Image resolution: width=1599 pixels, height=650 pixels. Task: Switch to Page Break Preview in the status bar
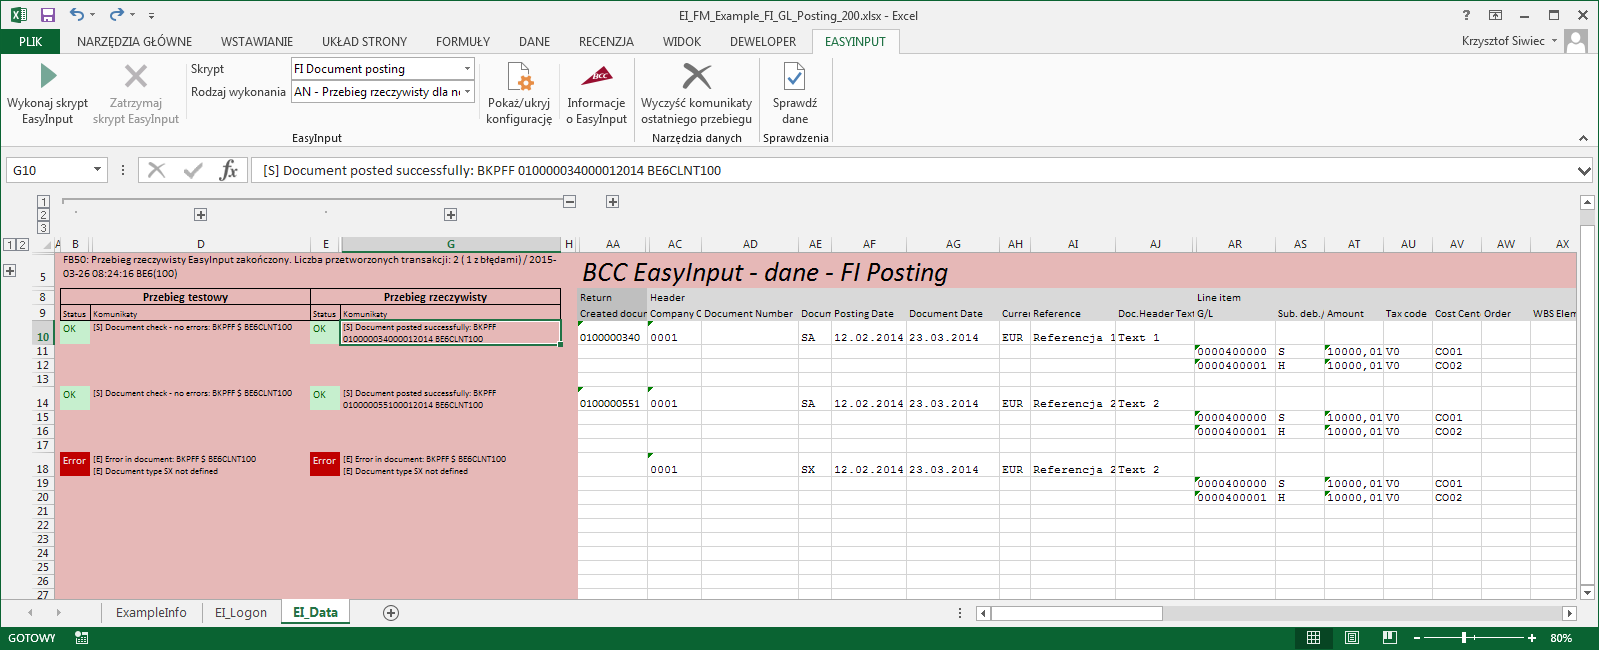click(x=1389, y=638)
